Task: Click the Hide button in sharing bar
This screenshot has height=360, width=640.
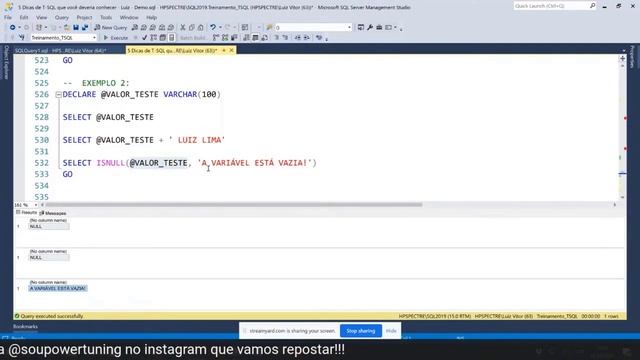Action: 391,331
